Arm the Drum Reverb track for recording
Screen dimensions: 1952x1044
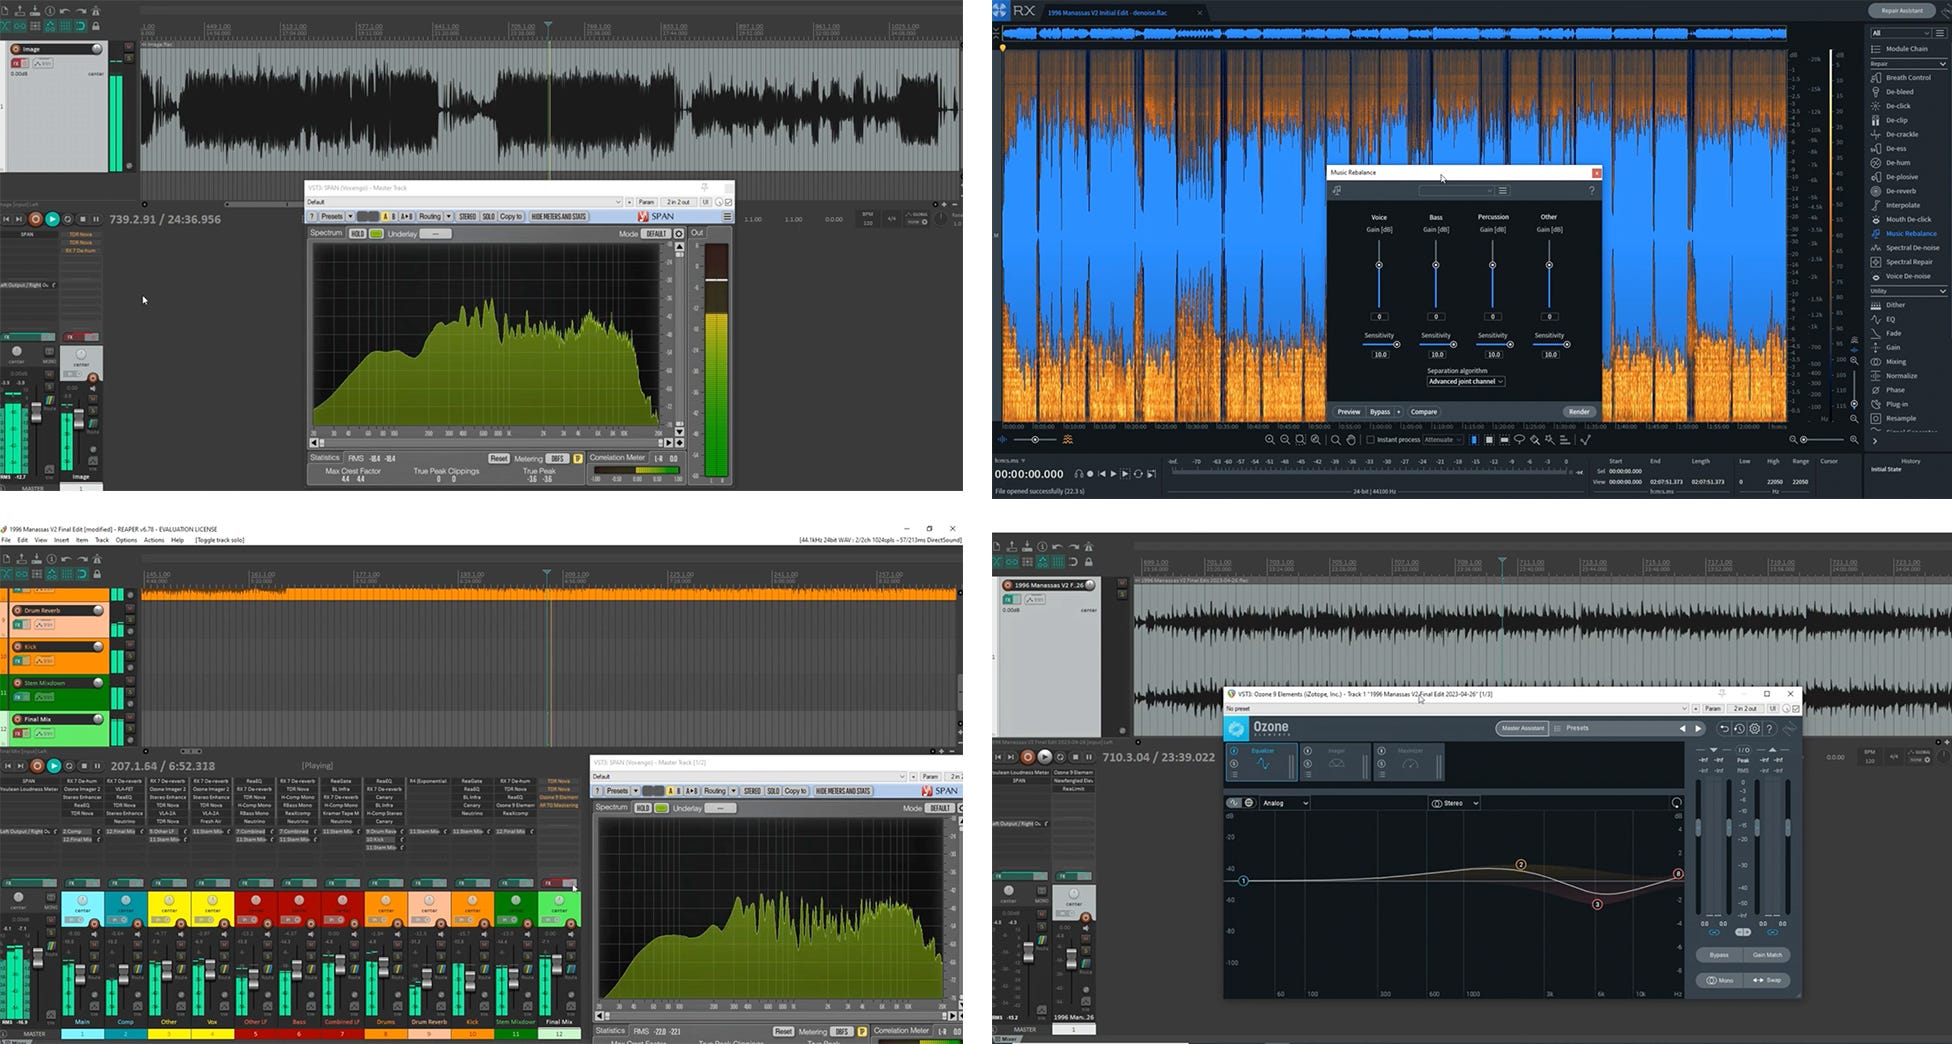(17, 610)
